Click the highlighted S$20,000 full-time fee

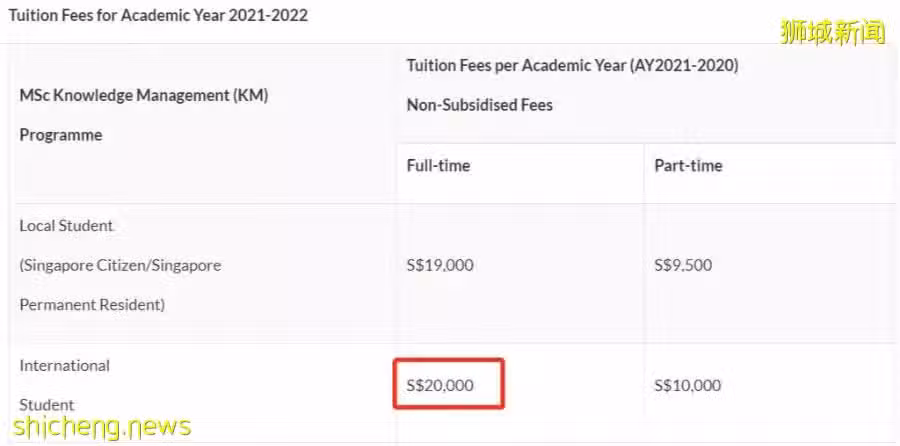[440, 385]
